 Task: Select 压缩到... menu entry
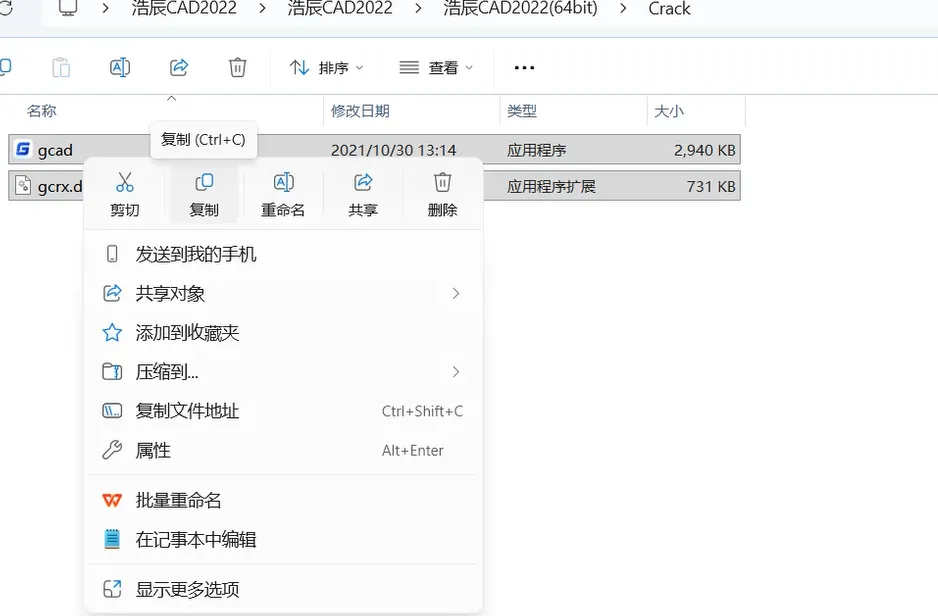point(283,372)
